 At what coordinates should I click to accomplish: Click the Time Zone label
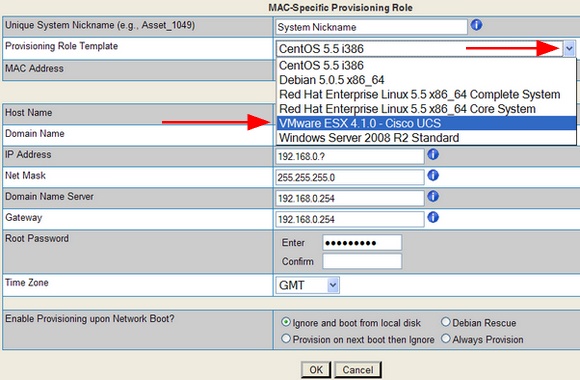point(27,283)
